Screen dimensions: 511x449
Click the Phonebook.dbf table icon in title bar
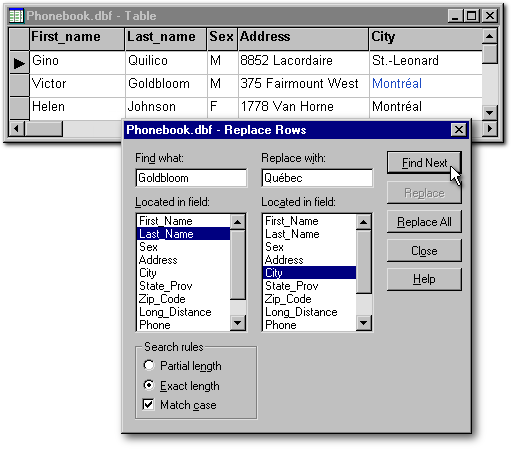pyautogui.click(x=16, y=16)
